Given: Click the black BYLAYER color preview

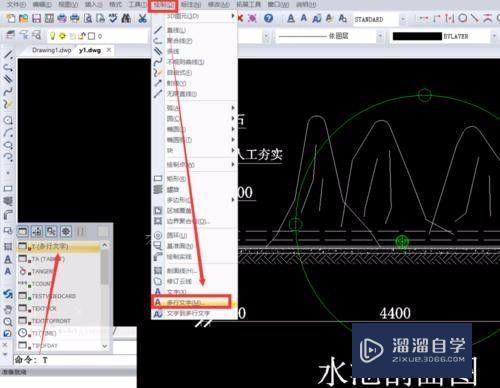Looking at the screenshot, I should tap(417, 36).
